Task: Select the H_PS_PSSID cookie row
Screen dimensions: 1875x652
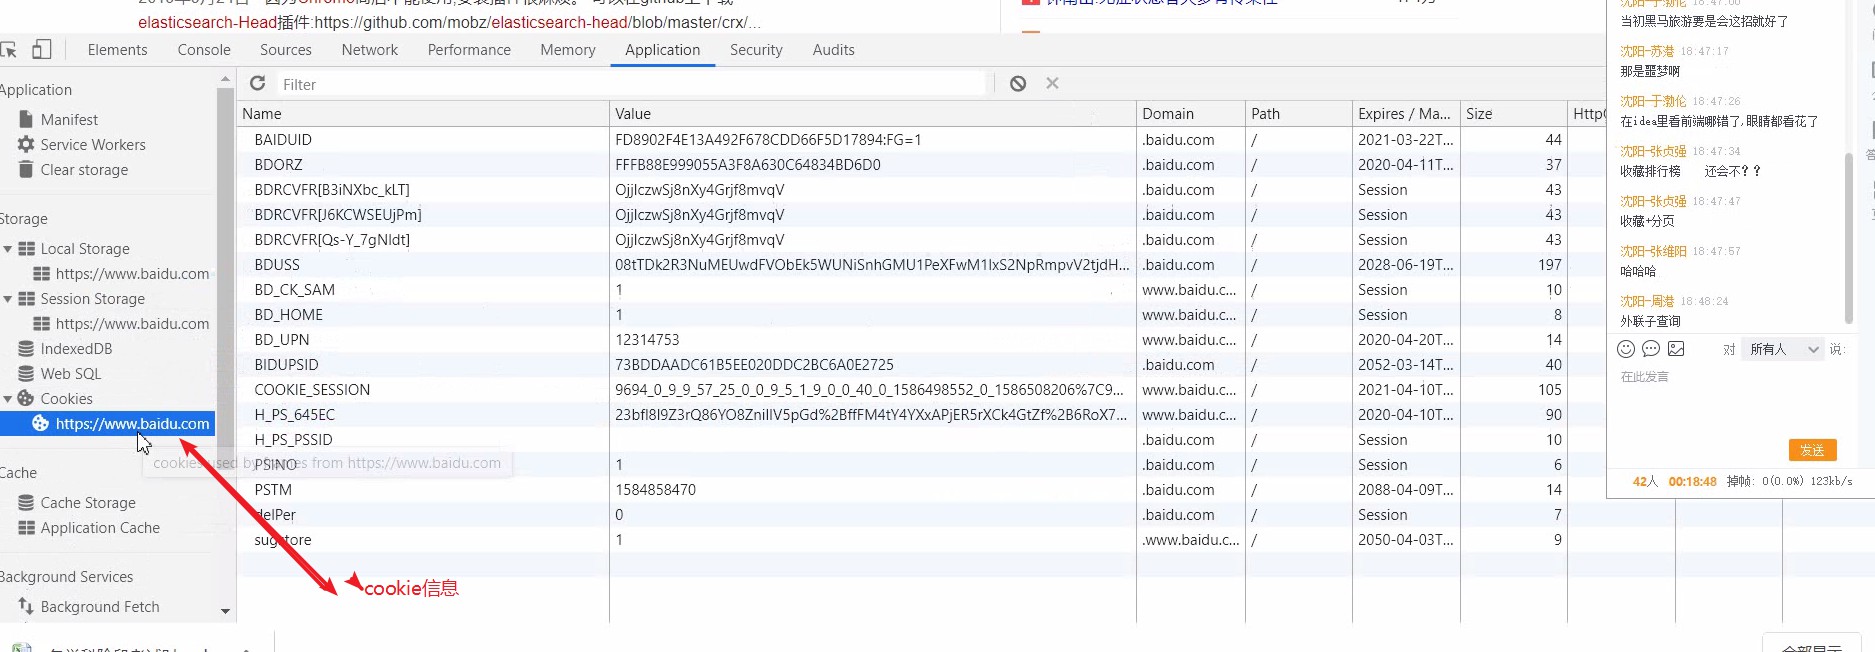Action: coord(920,439)
